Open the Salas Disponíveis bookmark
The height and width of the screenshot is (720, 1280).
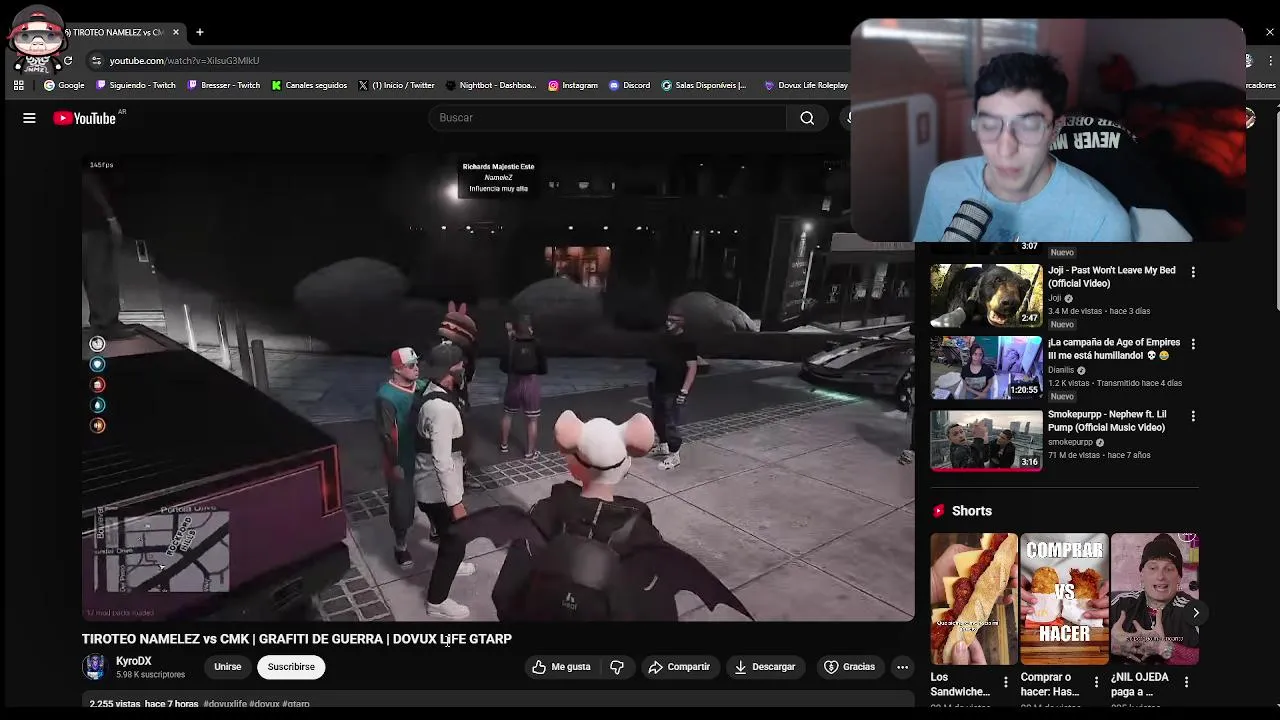tap(704, 85)
